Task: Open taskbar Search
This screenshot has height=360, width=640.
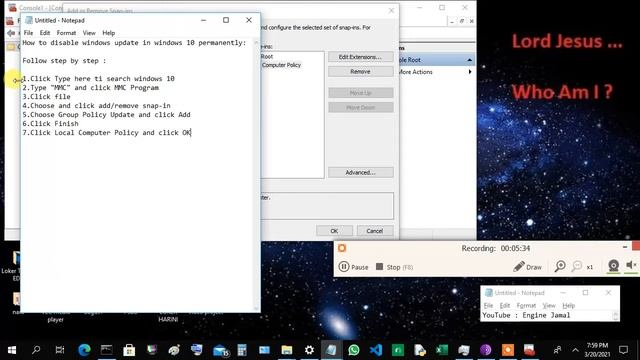Action: [36, 350]
